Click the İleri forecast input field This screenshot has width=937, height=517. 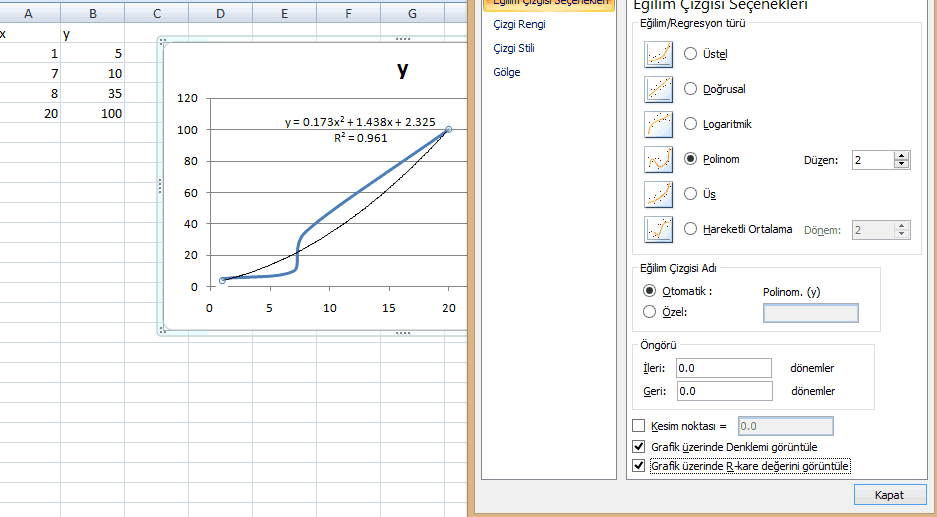tap(724, 368)
